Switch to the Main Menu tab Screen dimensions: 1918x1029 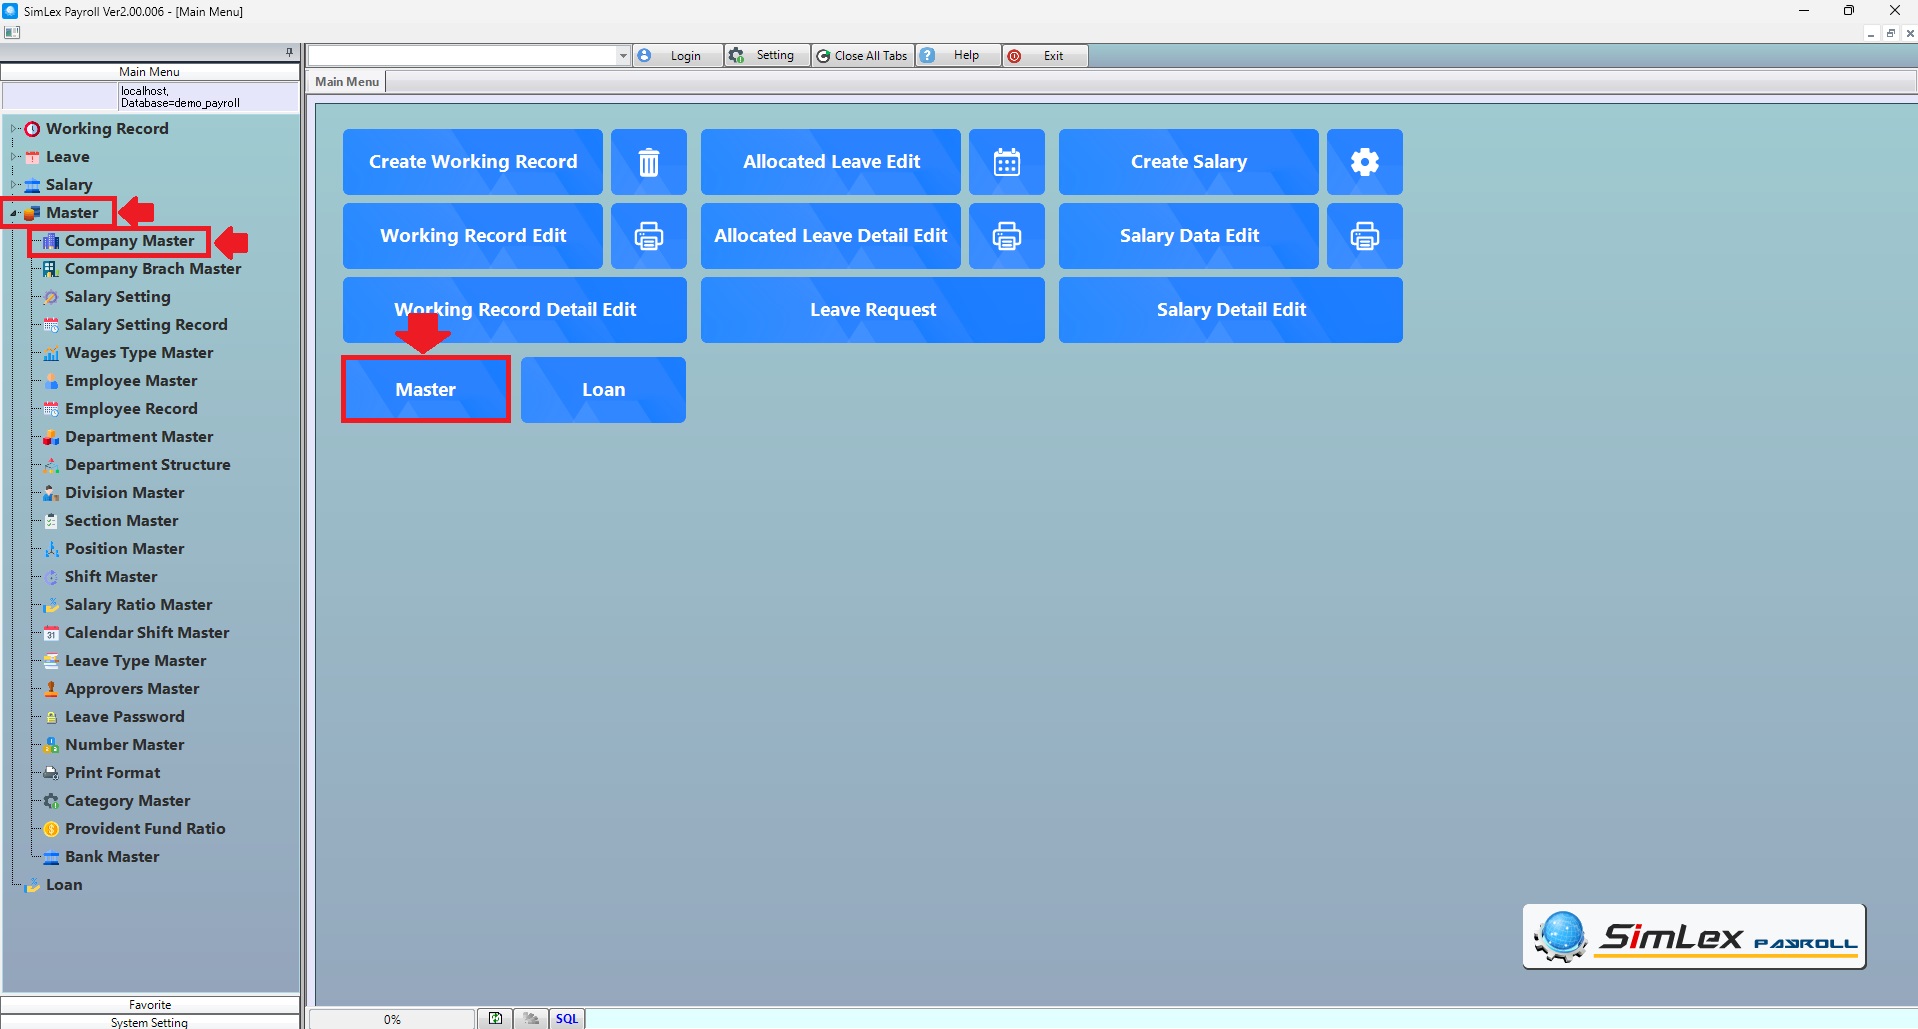(347, 82)
